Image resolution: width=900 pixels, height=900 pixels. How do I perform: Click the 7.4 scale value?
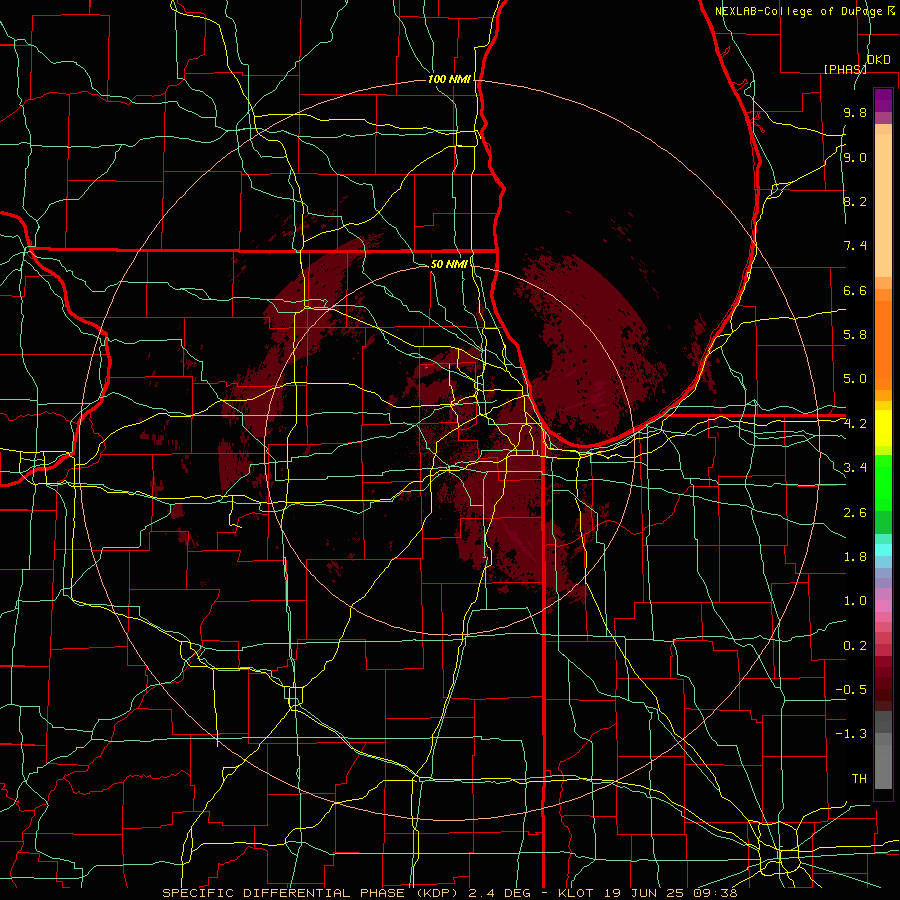[855, 246]
